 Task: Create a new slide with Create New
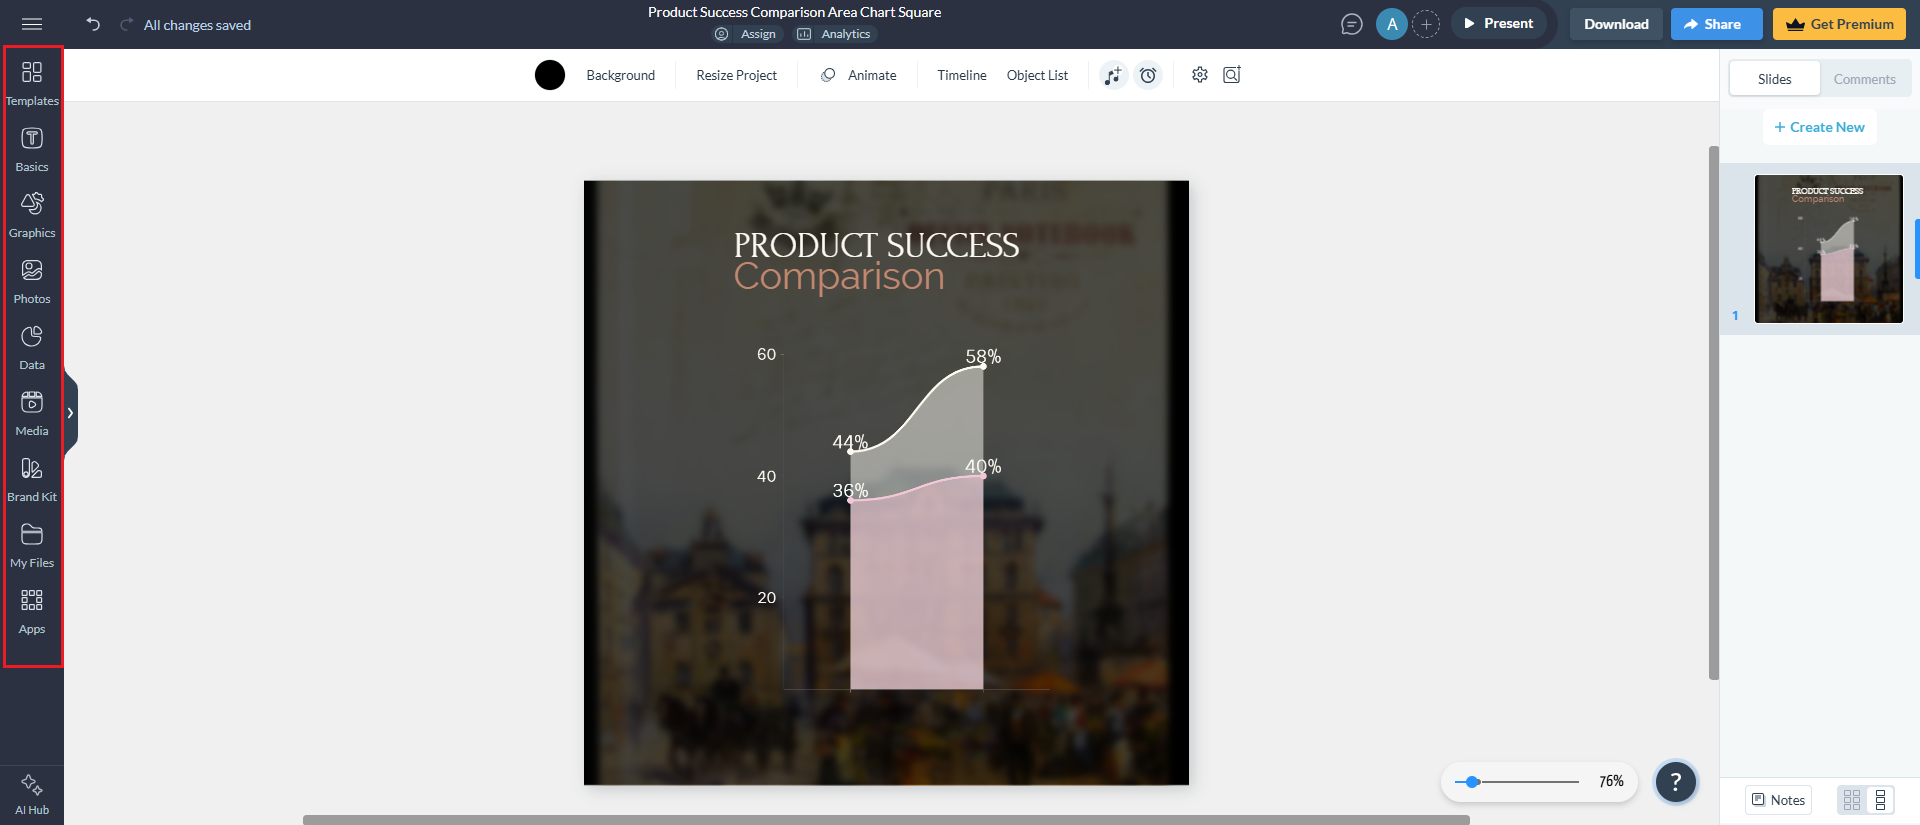[1819, 127]
